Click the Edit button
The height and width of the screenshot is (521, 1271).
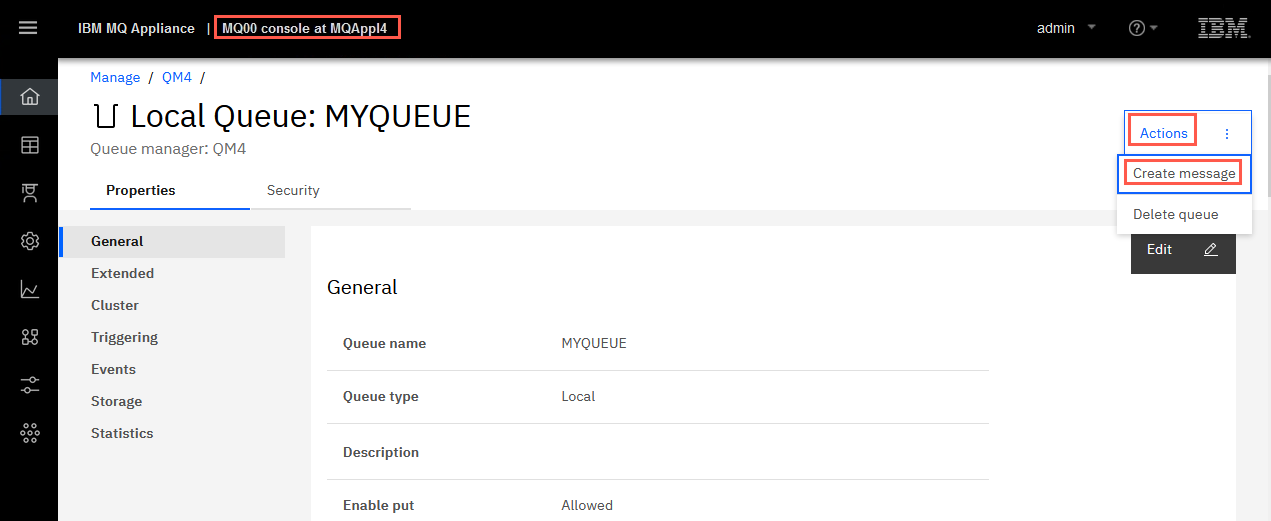(x=1183, y=250)
